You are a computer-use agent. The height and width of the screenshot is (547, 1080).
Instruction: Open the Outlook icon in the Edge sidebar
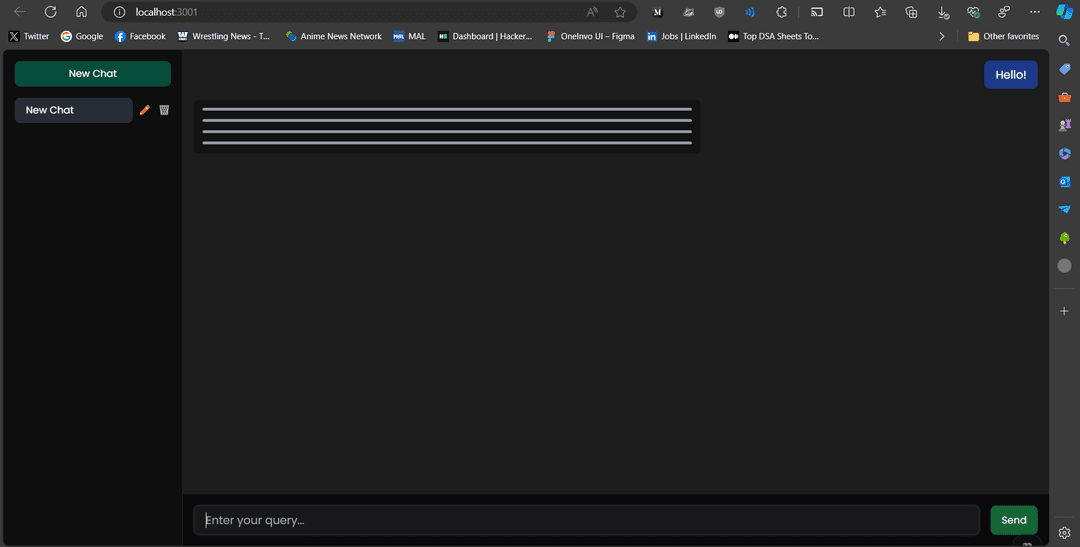(x=1064, y=182)
